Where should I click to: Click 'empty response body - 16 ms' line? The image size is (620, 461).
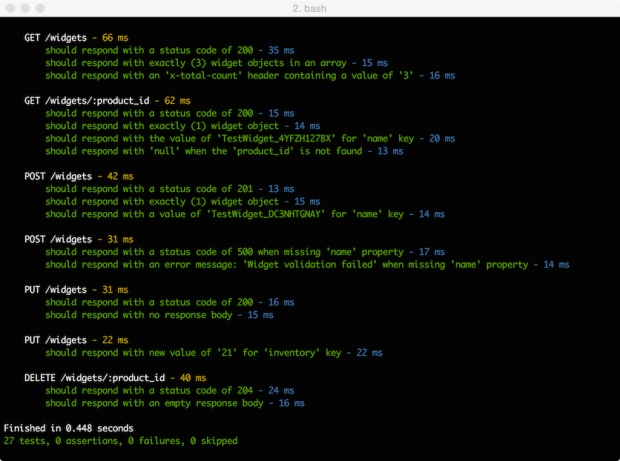(175, 403)
